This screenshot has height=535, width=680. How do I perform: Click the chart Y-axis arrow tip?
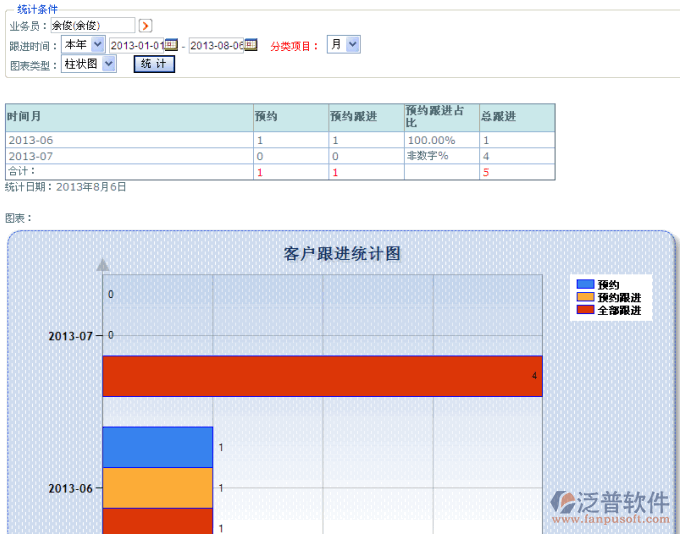[102, 265]
